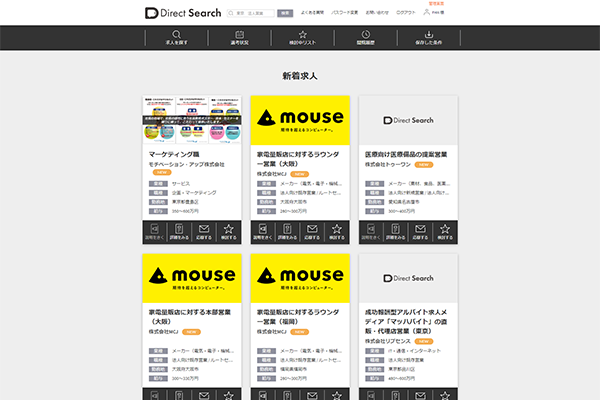Open 検討中リスト star list in the nav bar
600x400 pixels.
pyautogui.click(x=302, y=38)
